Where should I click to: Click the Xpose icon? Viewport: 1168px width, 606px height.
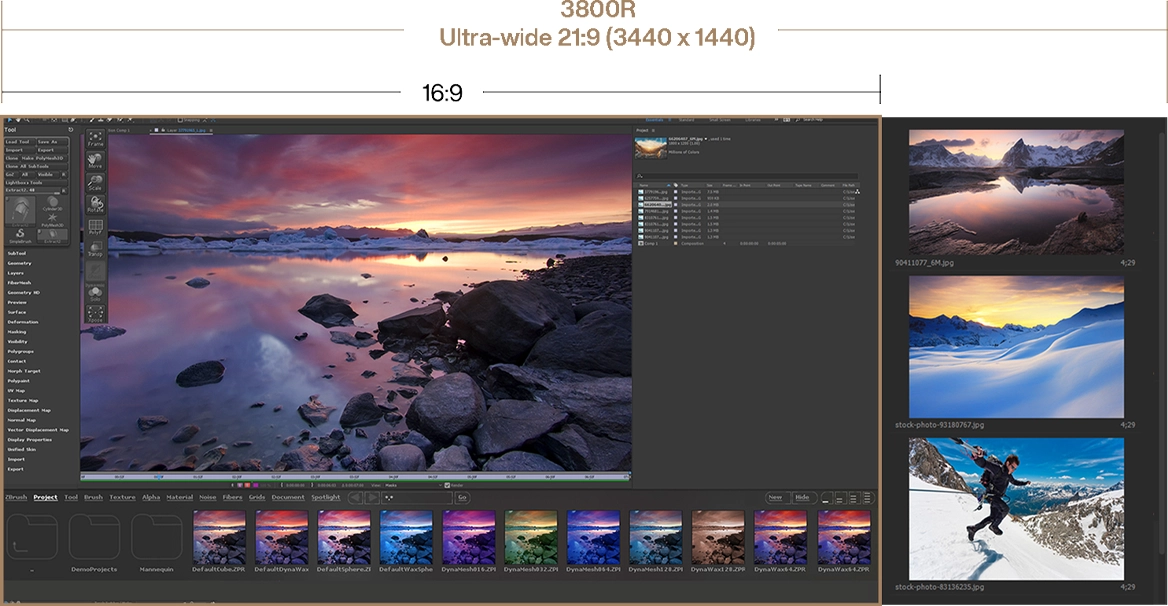point(95,314)
